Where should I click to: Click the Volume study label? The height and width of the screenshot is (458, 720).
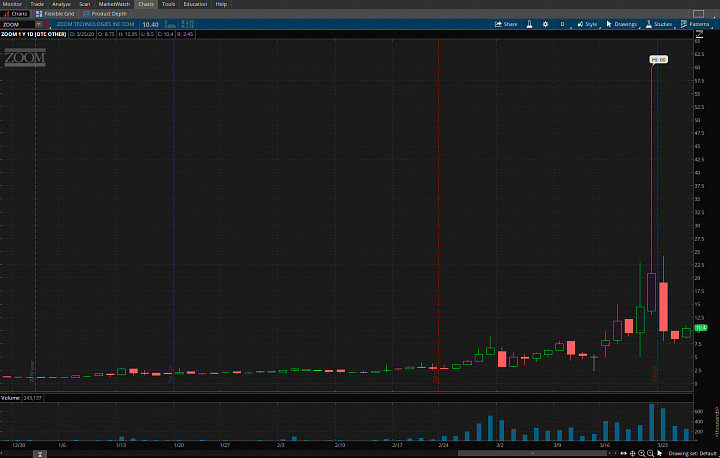tap(10, 398)
